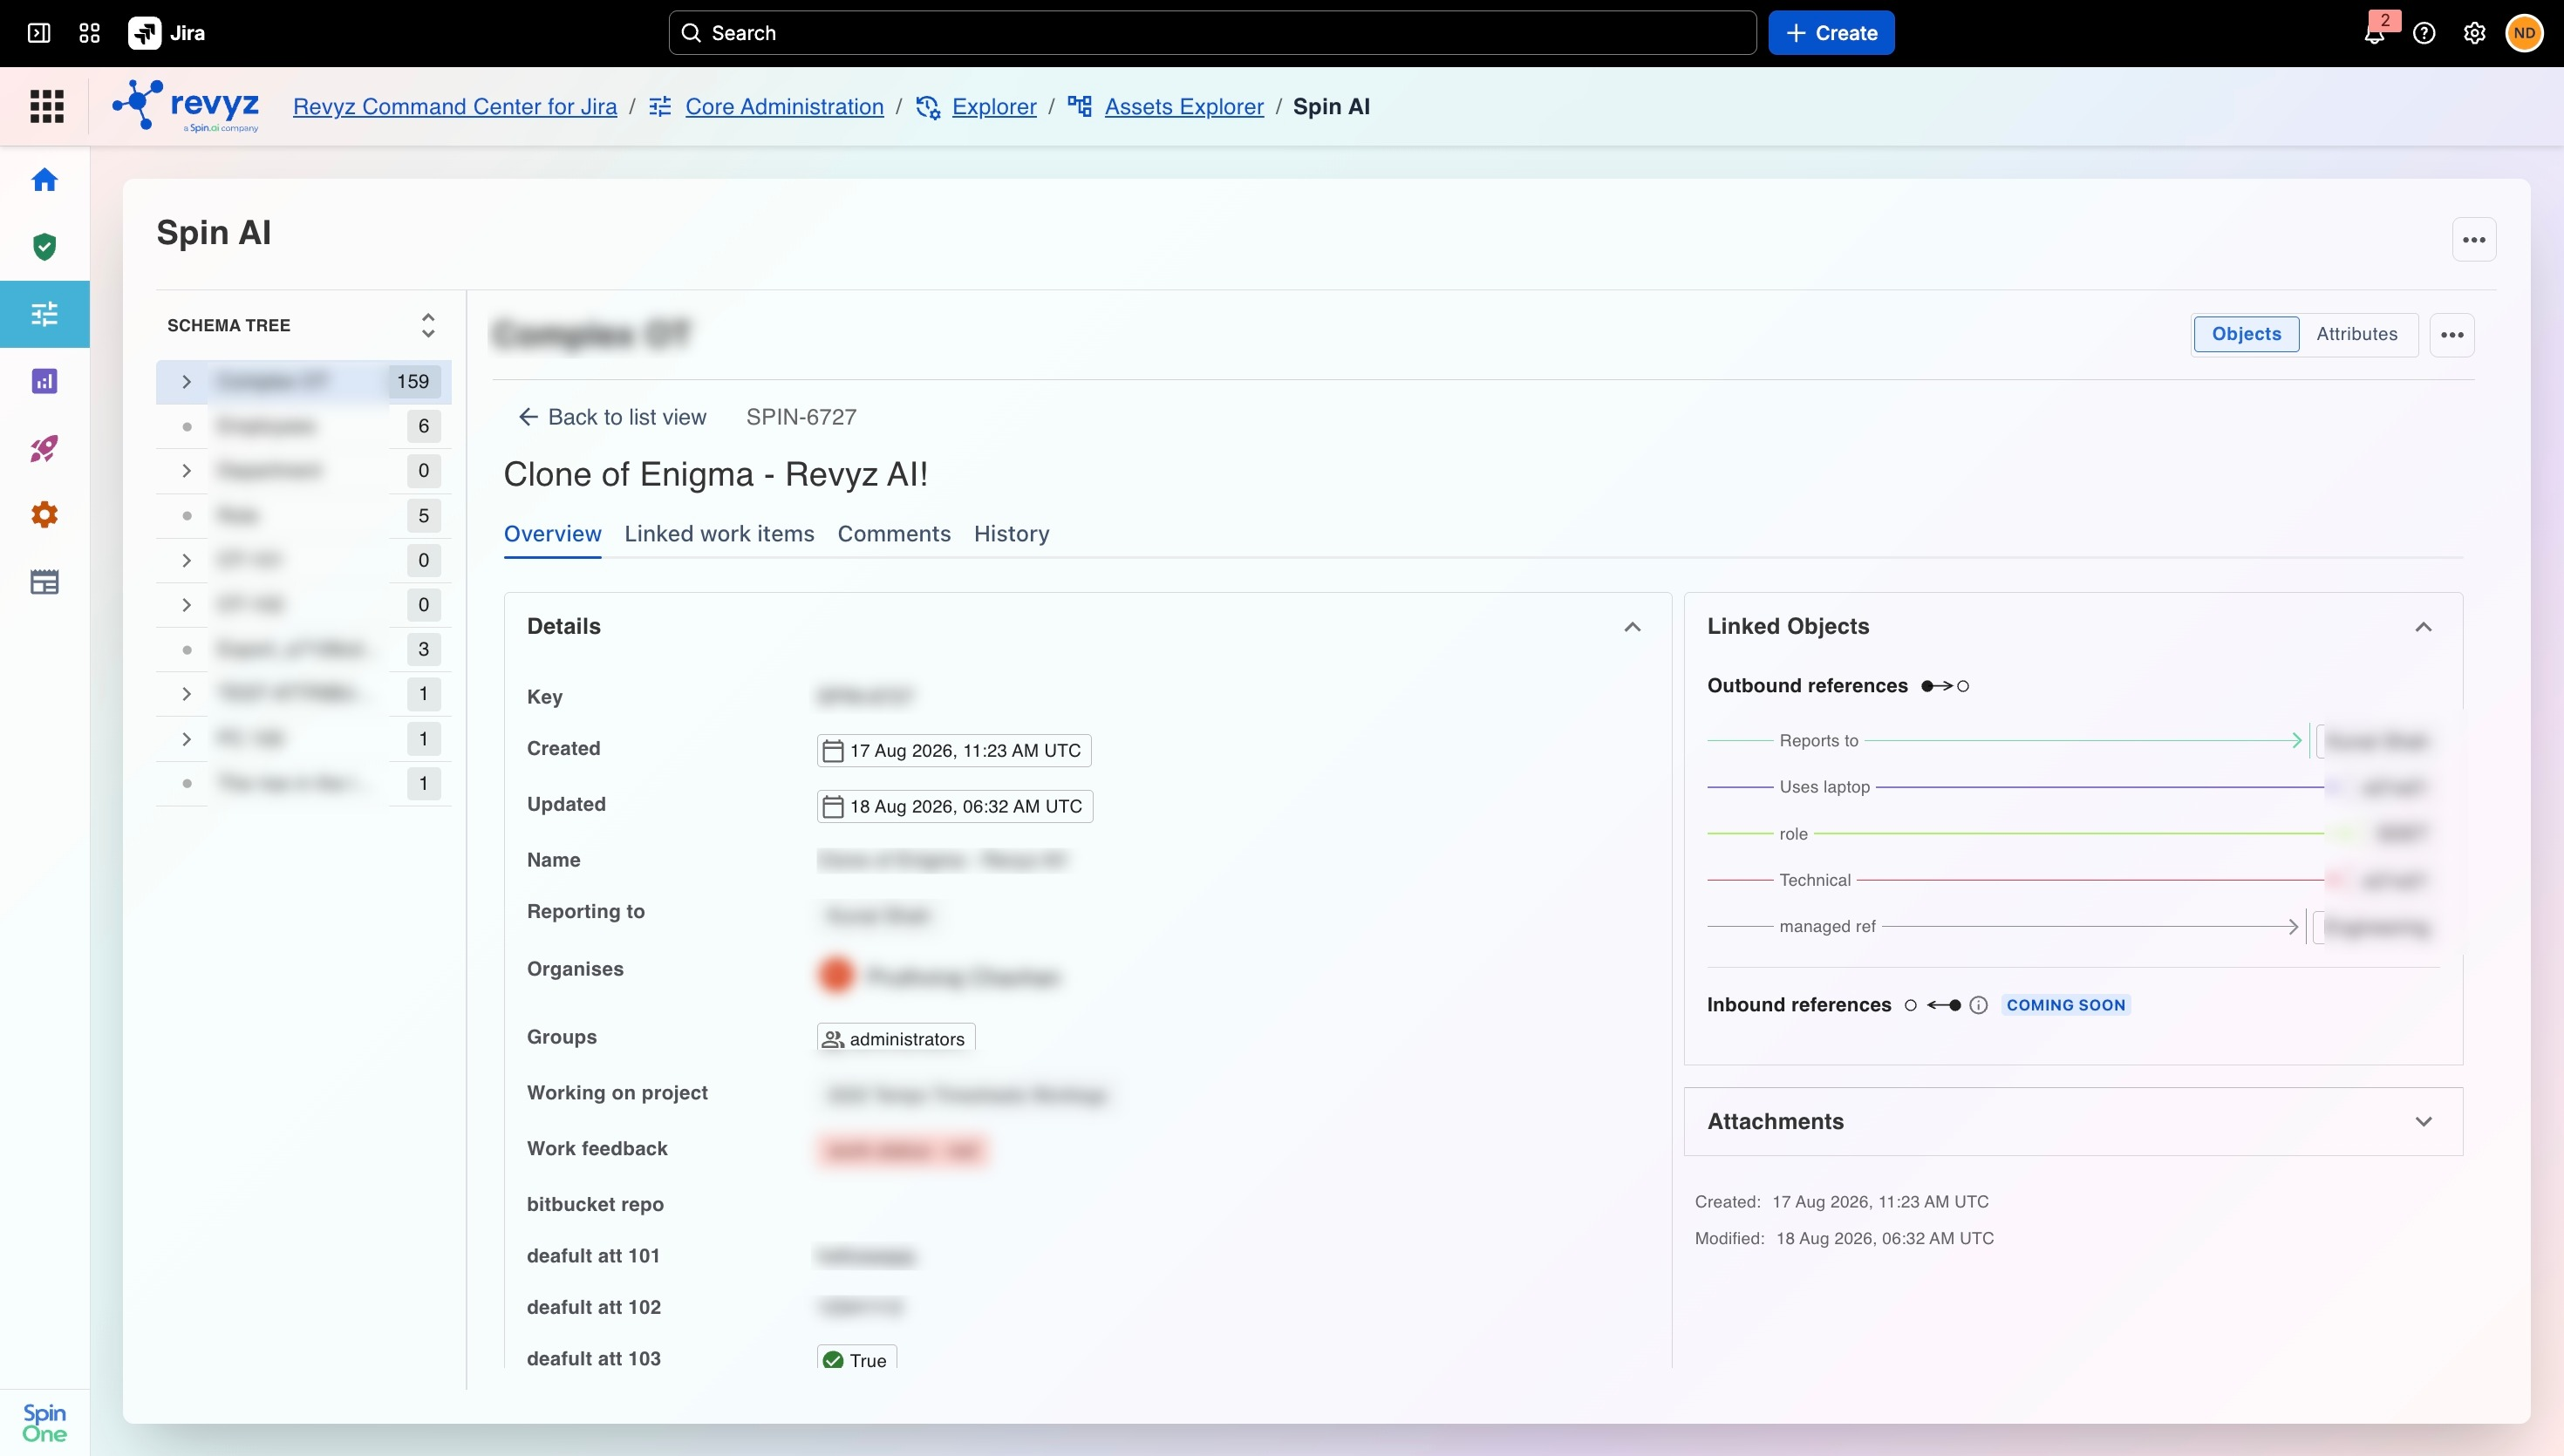Open the Jira app switcher icon
The image size is (2564, 1456).
coord(89,33)
